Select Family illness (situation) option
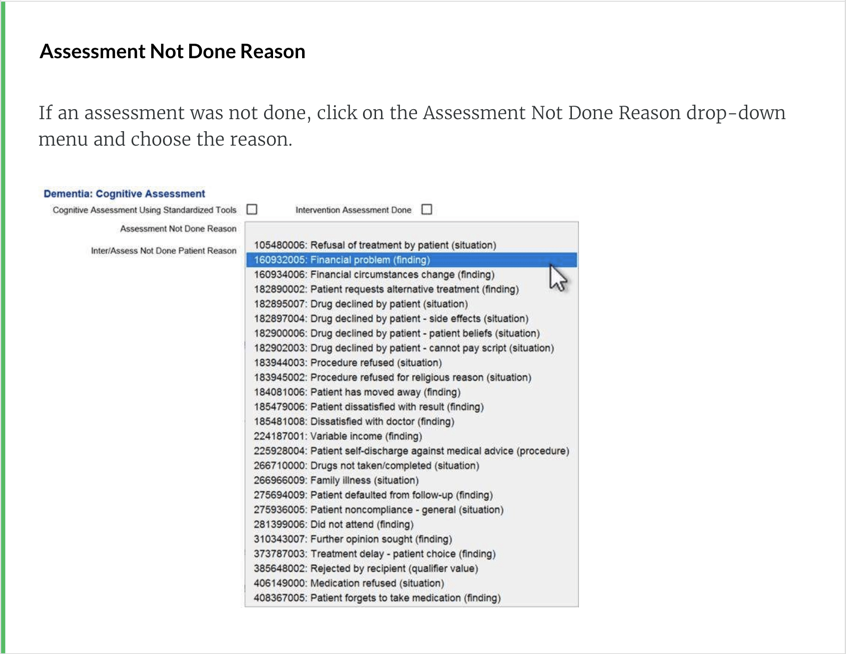The image size is (846, 654). [336, 480]
